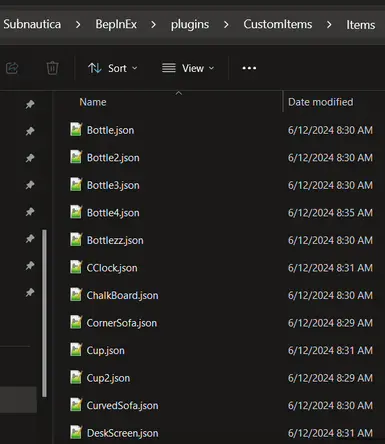Select the CornerSofa.json file icon
Screen dimensions: 385x444
[x=76, y=323]
